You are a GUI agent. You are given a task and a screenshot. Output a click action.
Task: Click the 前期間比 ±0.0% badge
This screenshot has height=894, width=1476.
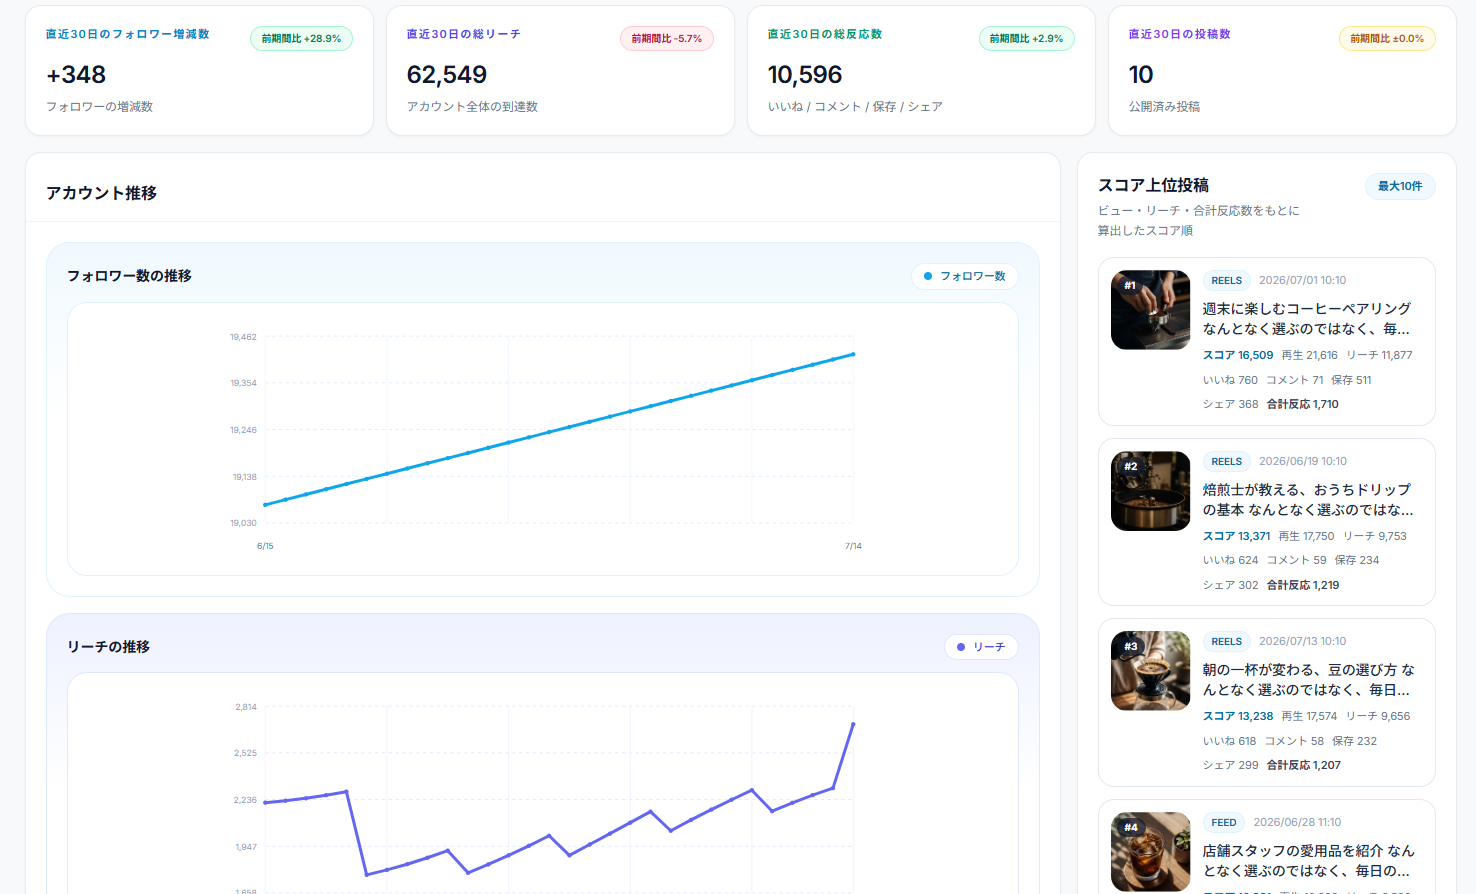(x=1387, y=39)
